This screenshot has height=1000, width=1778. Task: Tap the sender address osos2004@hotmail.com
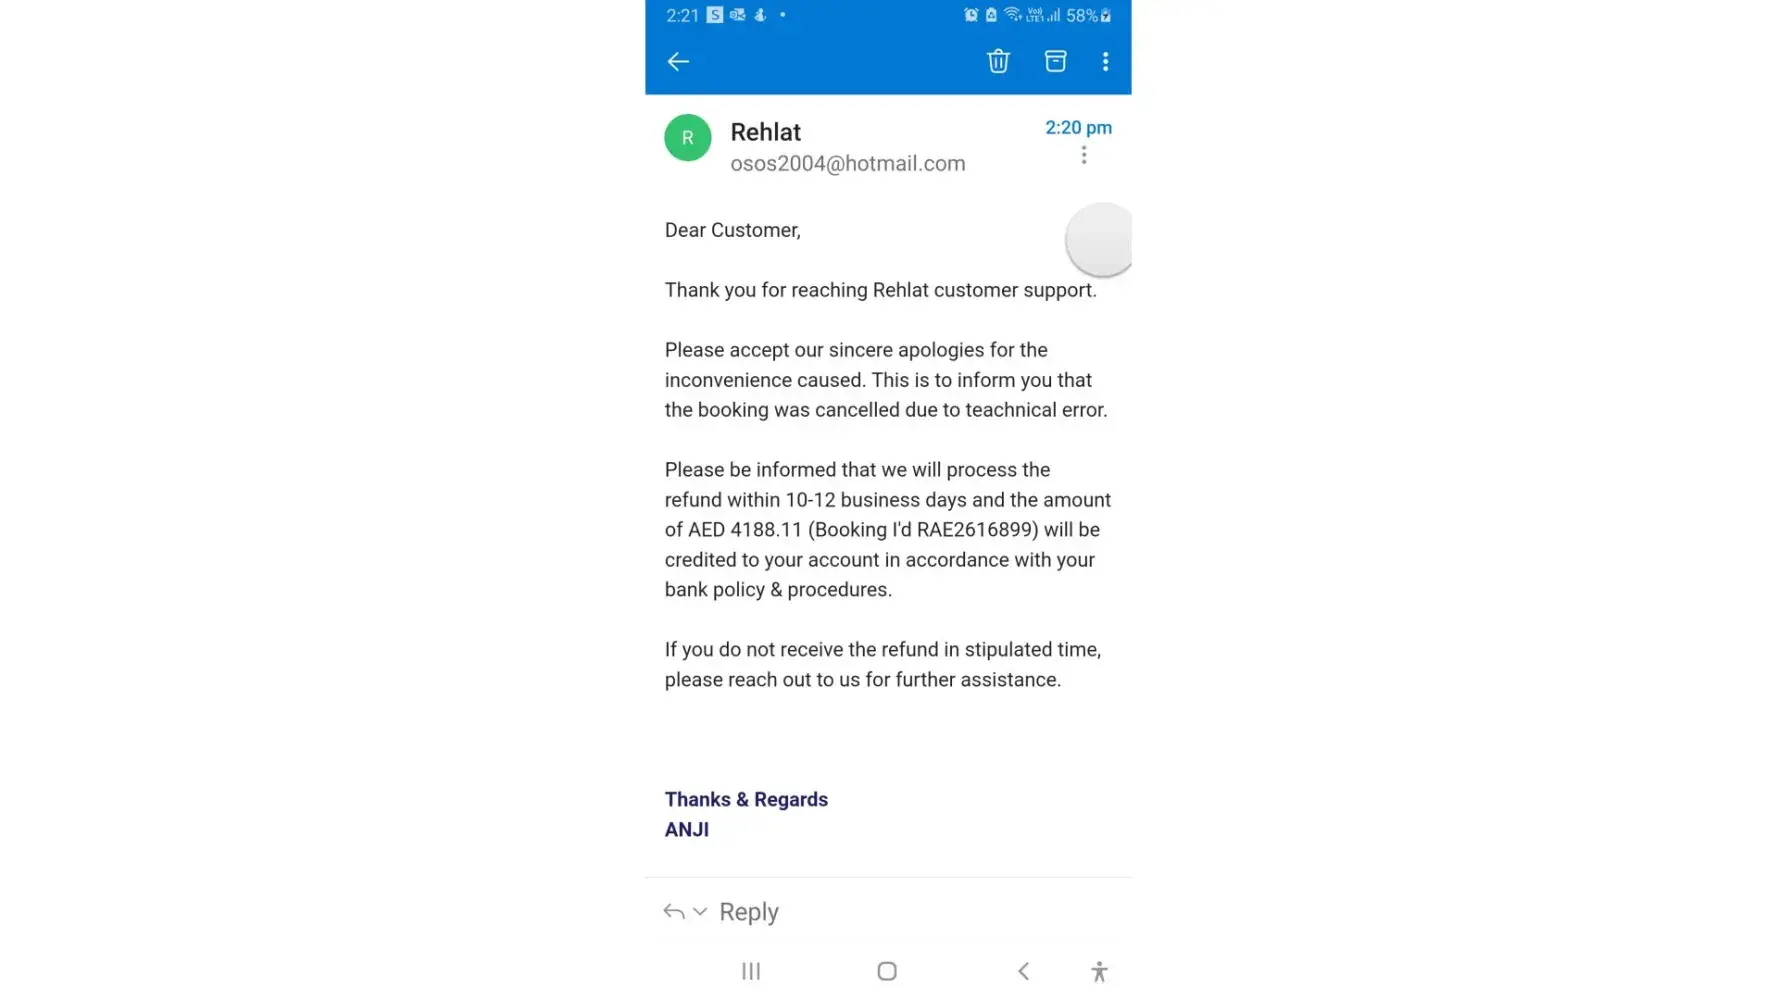point(847,164)
